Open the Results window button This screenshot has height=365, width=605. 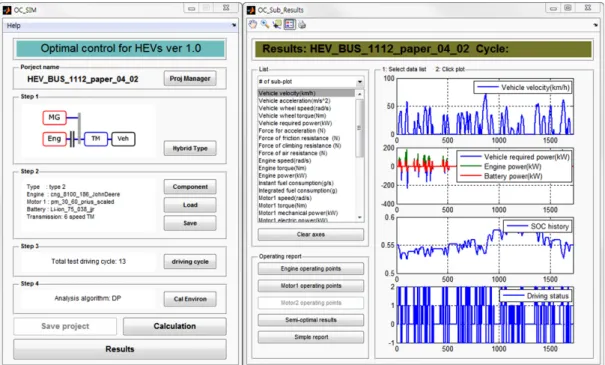[120, 349]
